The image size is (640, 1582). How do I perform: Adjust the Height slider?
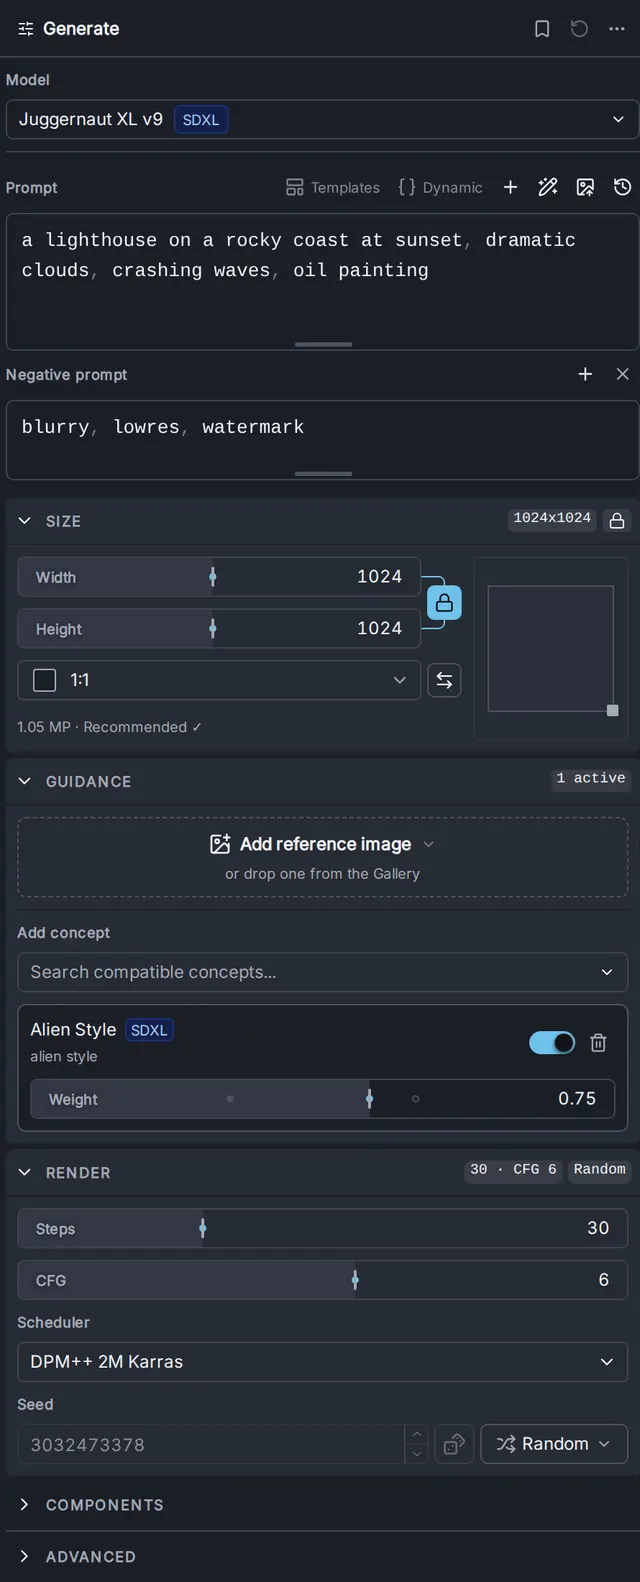tap(219, 629)
